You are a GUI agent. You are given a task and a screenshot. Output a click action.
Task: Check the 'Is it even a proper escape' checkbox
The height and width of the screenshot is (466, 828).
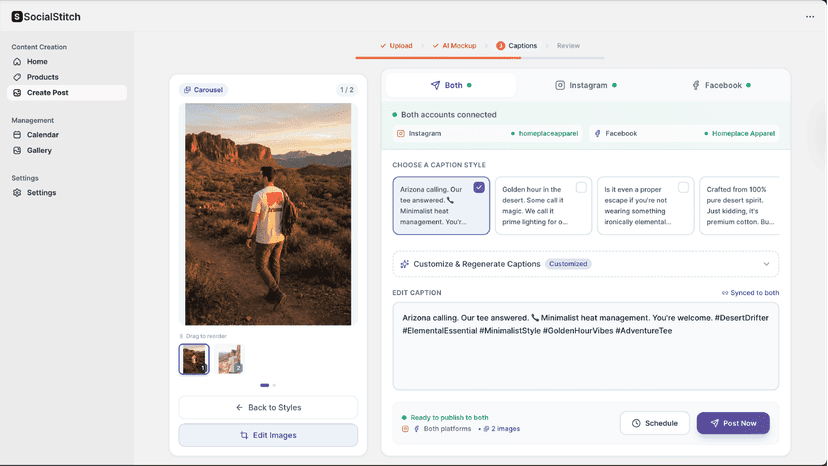coord(683,188)
